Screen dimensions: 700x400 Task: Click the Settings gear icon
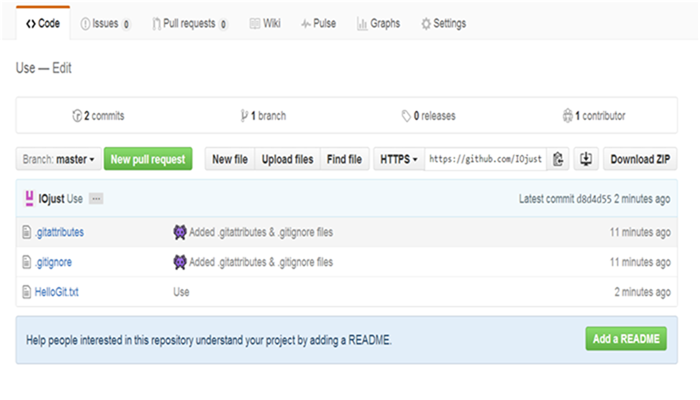point(426,24)
